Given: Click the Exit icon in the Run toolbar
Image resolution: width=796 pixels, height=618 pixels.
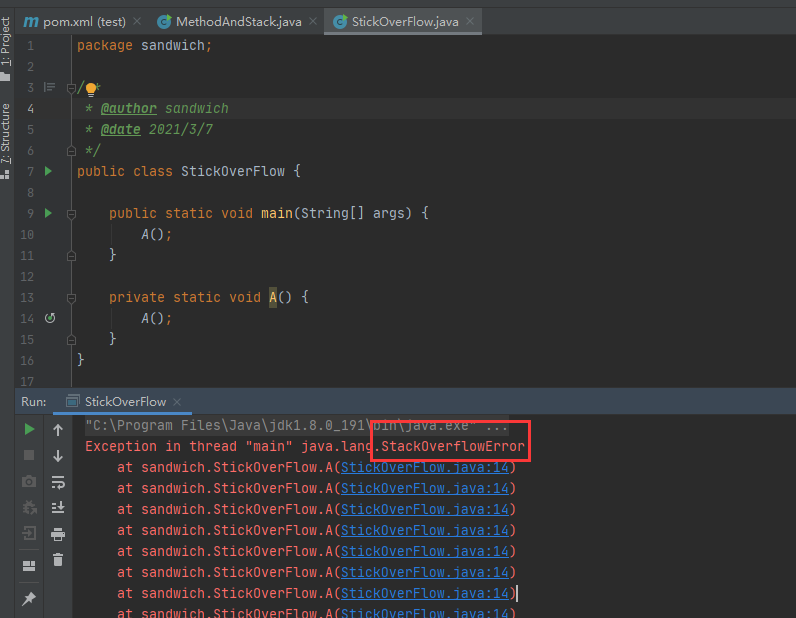Looking at the screenshot, I should (x=29, y=533).
